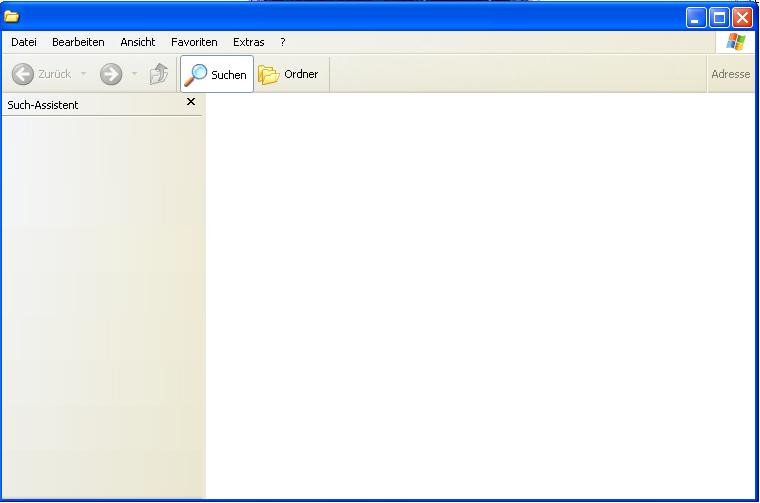Open the Extras menu
This screenshot has height=503, width=760.
coord(249,42)
